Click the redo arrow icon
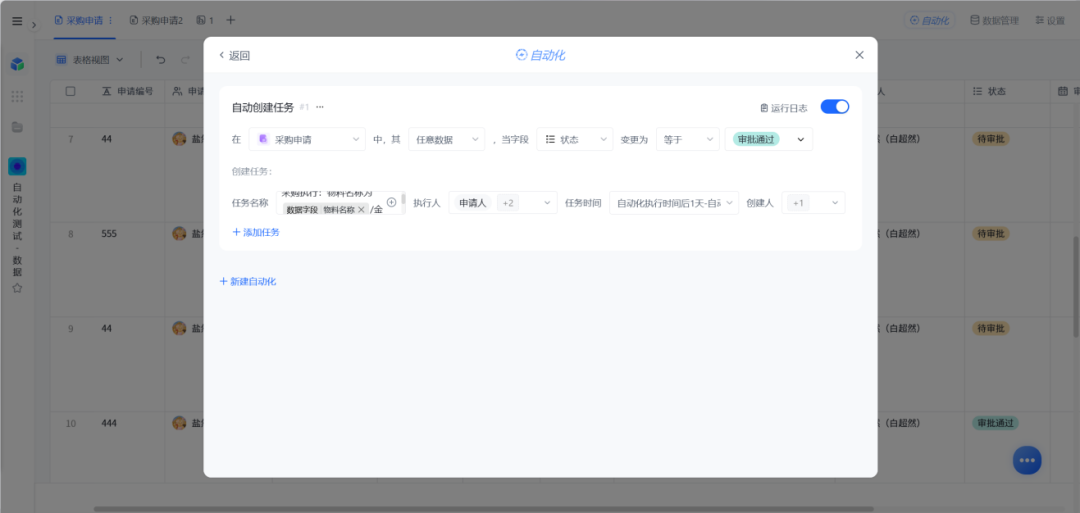 (x=185, y=60)
